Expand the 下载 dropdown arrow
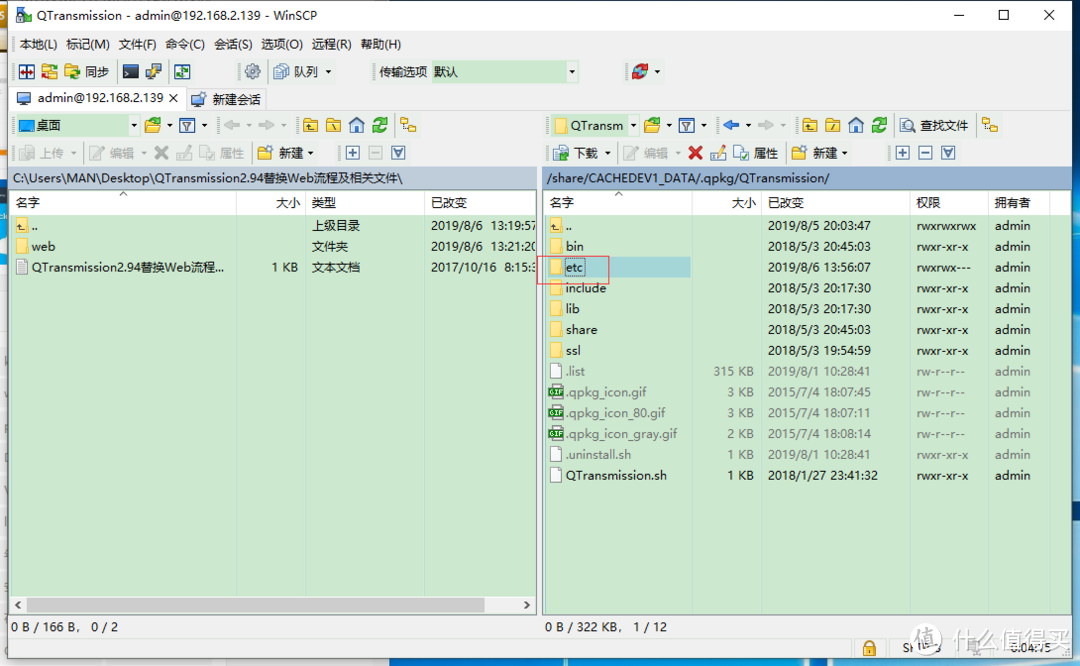The image size is (1080, 666). click(x=608, y=153)
